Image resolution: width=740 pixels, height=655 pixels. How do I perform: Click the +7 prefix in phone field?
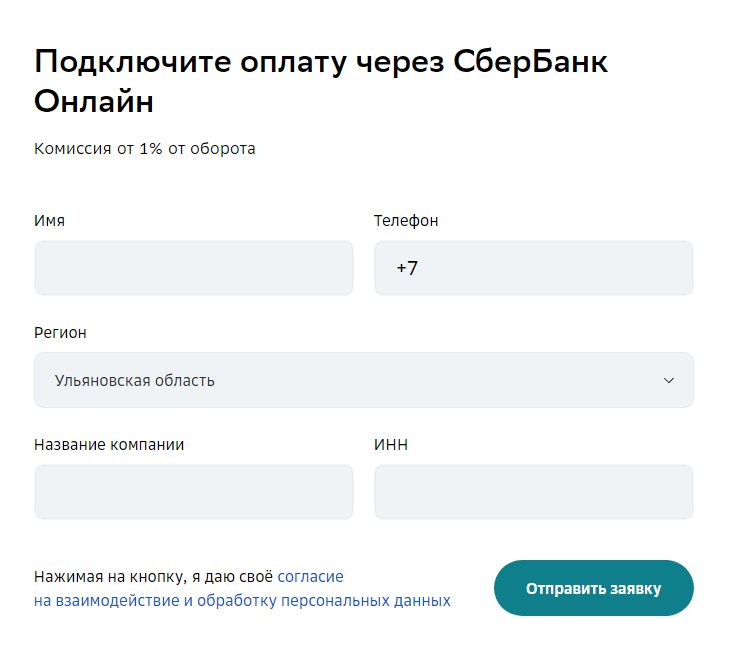[407, 268]
